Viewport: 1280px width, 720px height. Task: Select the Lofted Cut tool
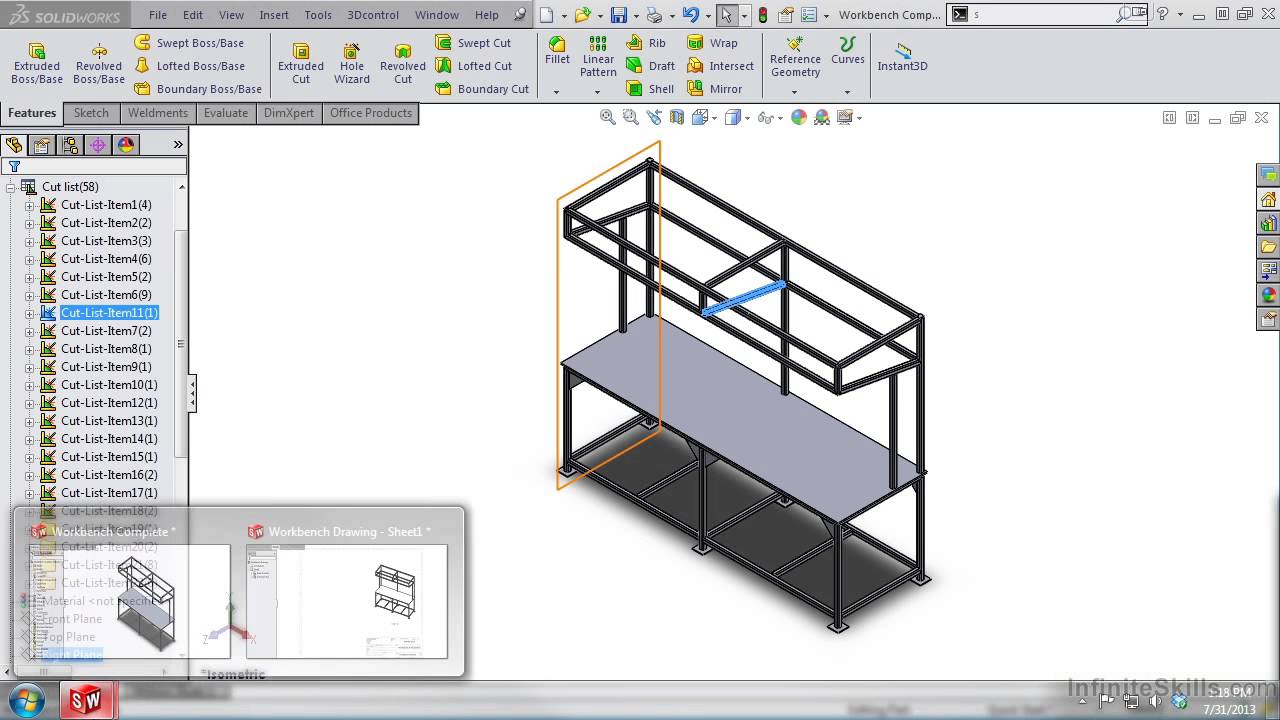coord(473,66)
